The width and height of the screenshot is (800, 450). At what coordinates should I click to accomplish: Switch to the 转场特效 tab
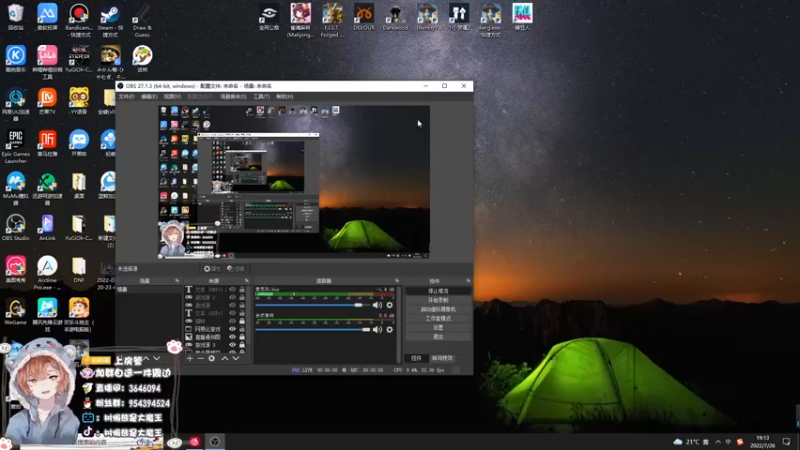click(x=442, y=358)
